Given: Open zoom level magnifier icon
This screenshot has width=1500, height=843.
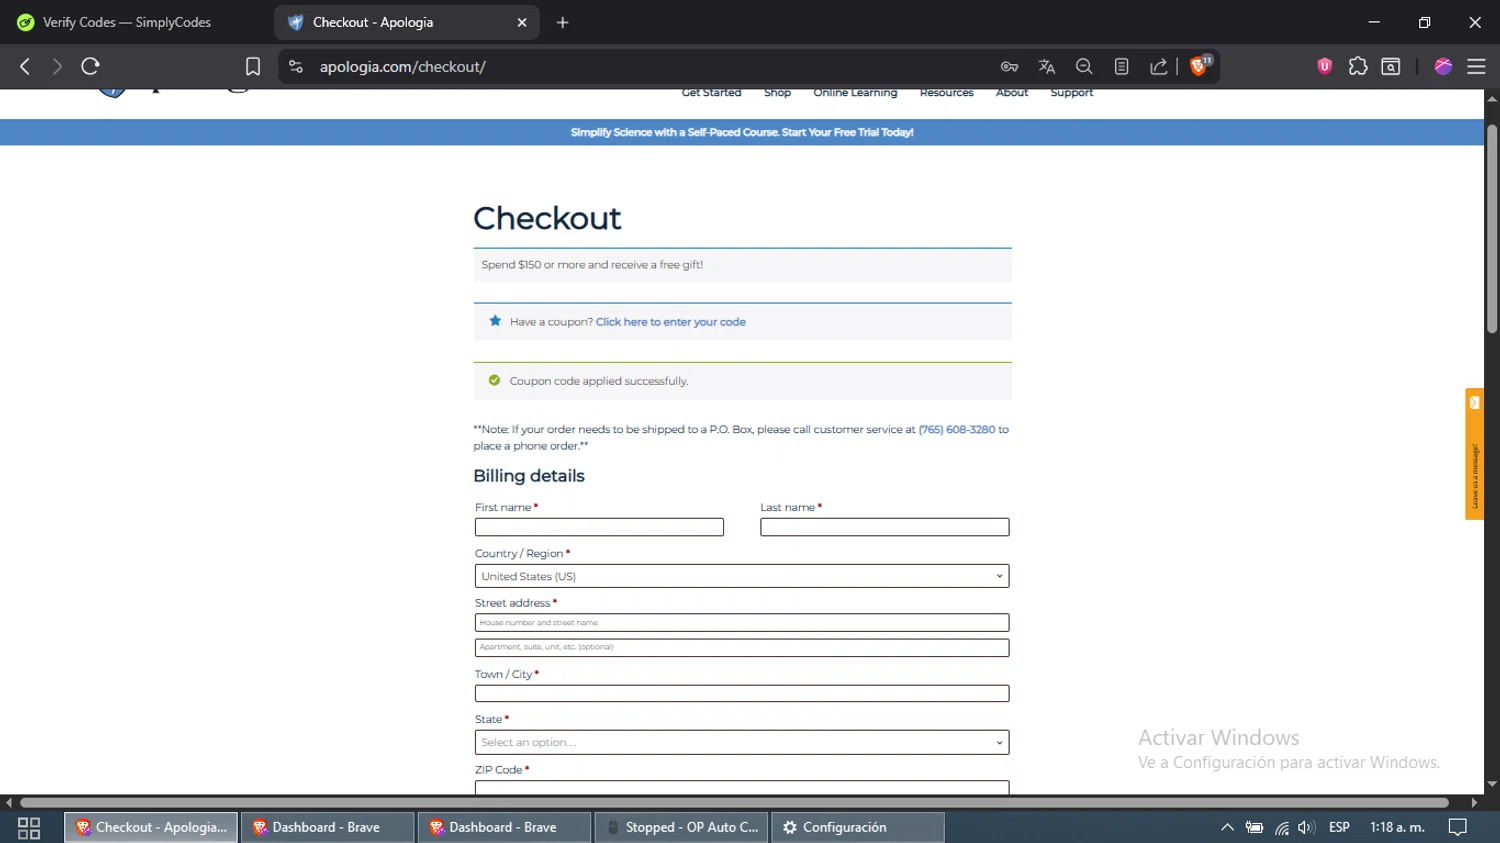Looking at the screenshot, I should click(1084, 67).
